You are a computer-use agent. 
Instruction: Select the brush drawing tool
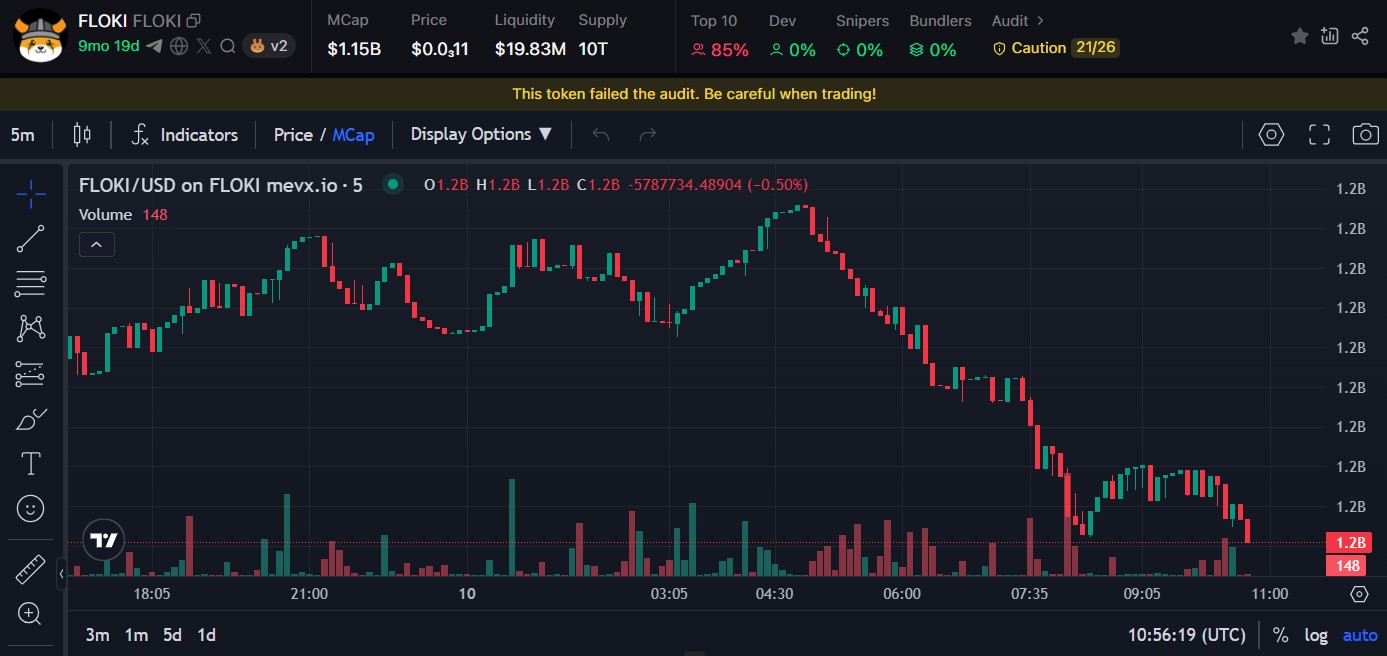31,419
